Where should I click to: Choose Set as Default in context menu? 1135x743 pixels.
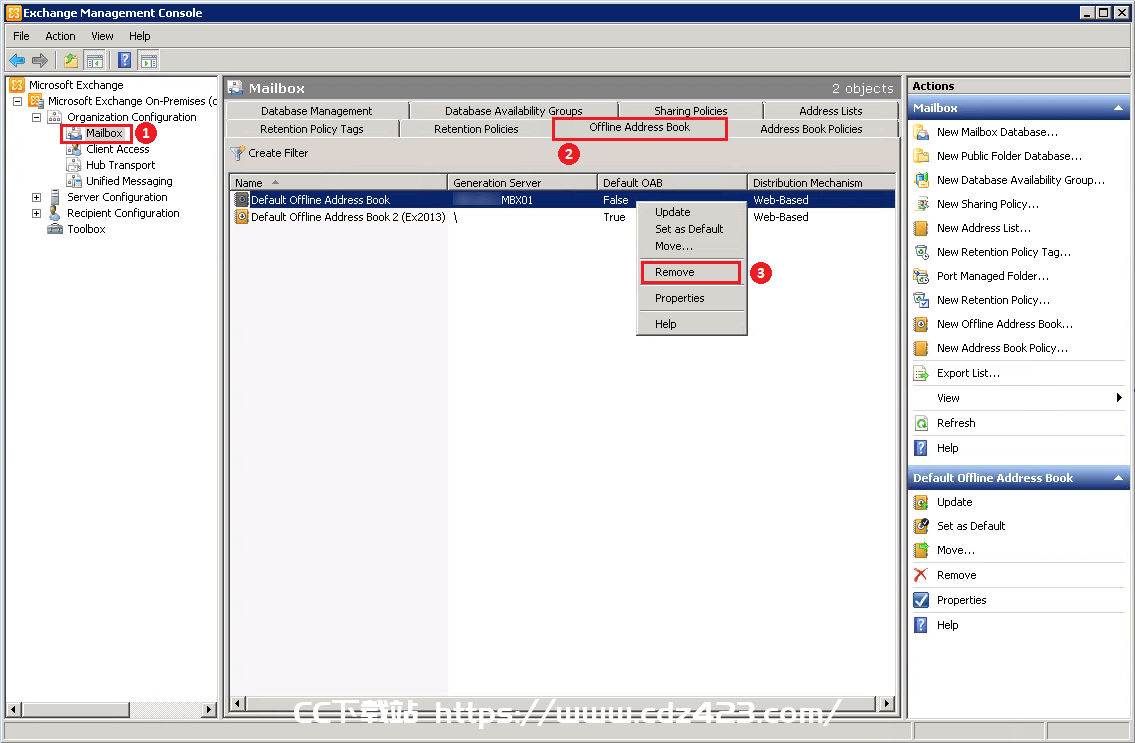tap(691, 229)
